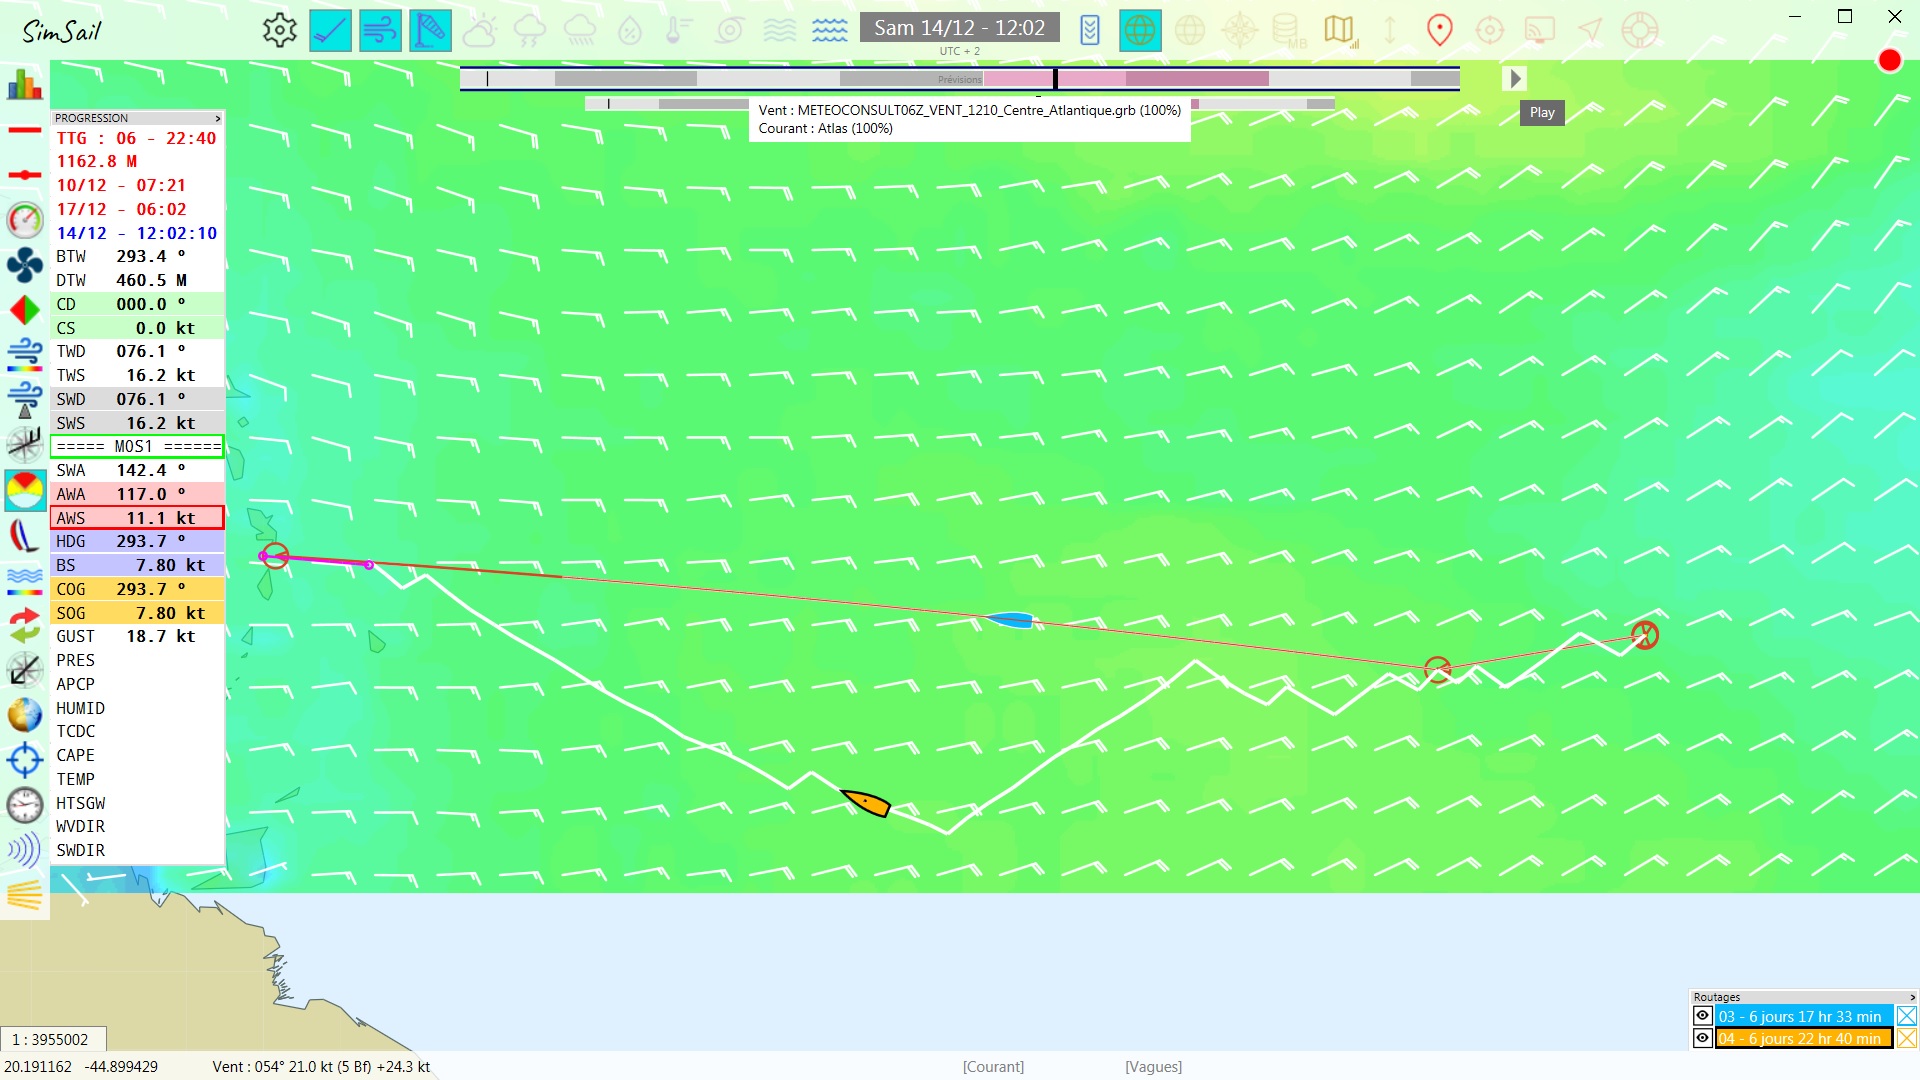Toggle the wind layer icon
The width and height of the screenshot is (1920, 1080).
click(380, 30)
